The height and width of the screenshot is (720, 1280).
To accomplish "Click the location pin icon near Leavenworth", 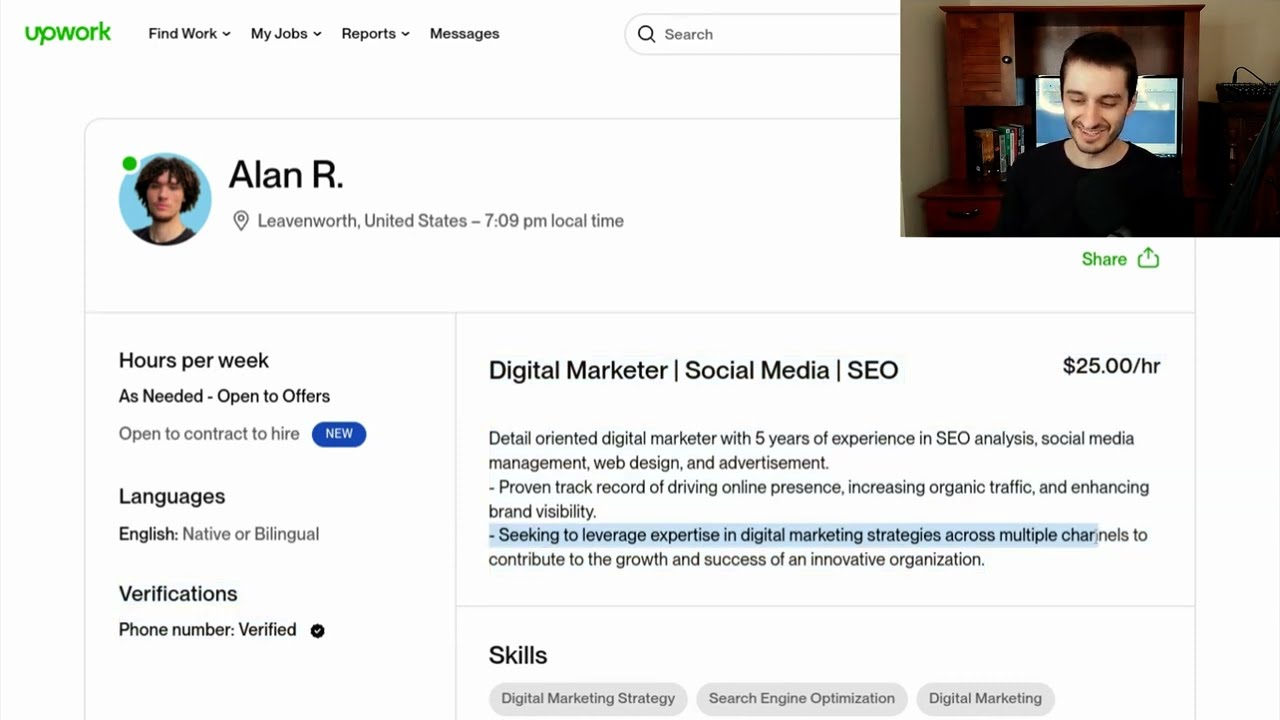I will point(241,221).
